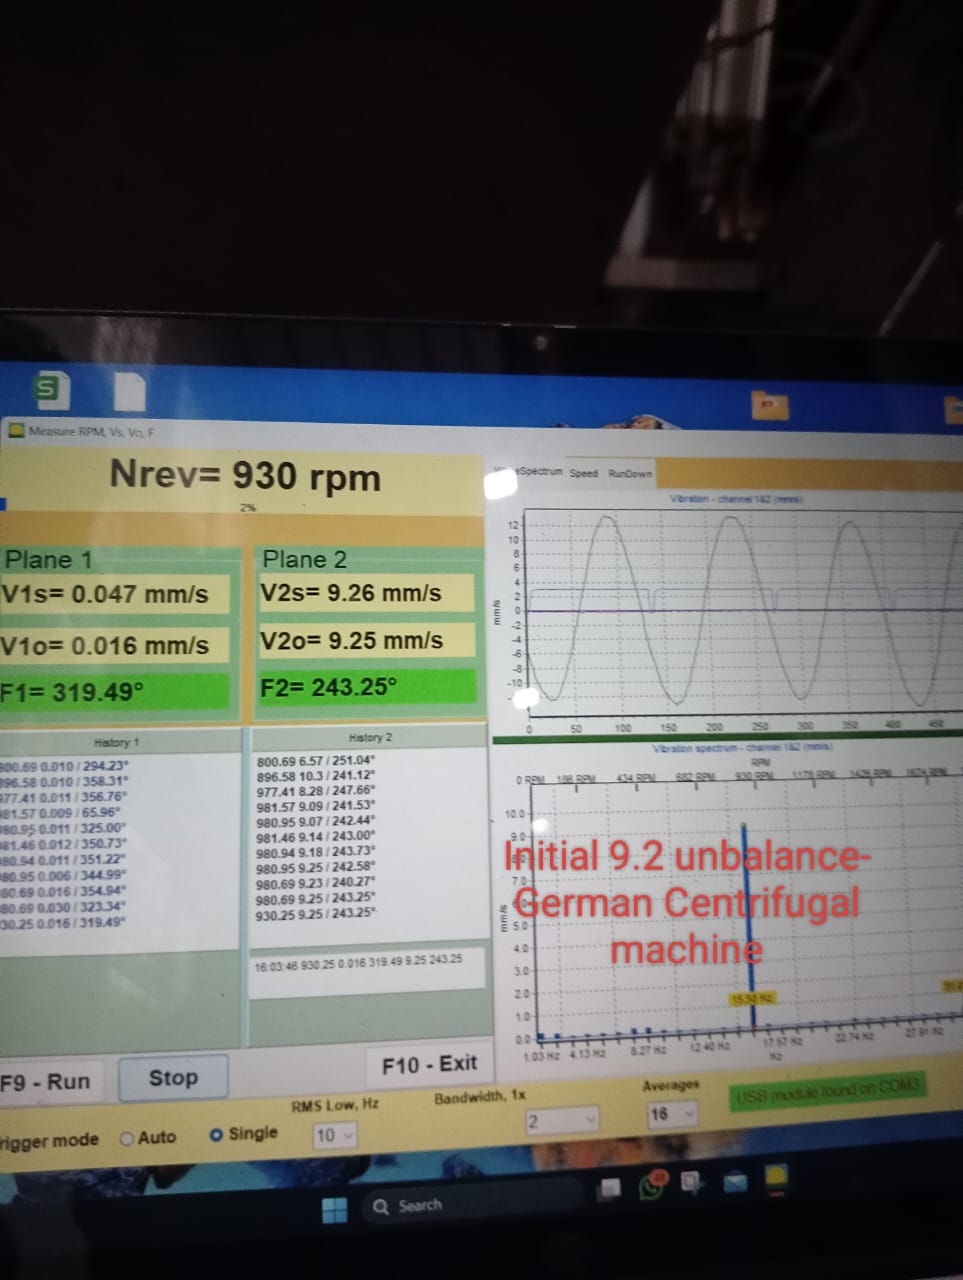
Task: Select History 2 row 800.69 6.57 / 251.04°
Action: pyautogui.click(x=315, y=760)
